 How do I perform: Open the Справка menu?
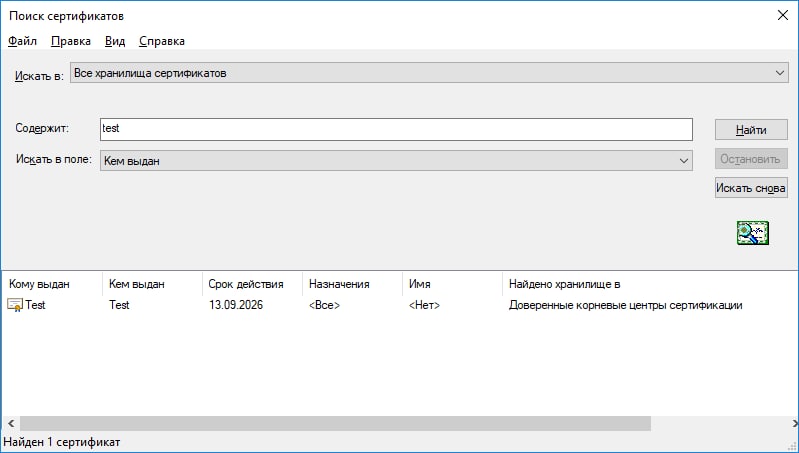pyautogui.click(x=162, y=41)
